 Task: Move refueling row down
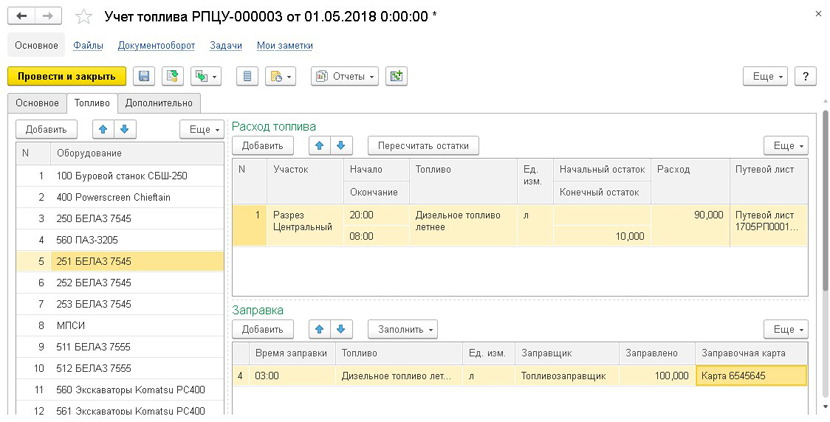(x=342, y=329)
